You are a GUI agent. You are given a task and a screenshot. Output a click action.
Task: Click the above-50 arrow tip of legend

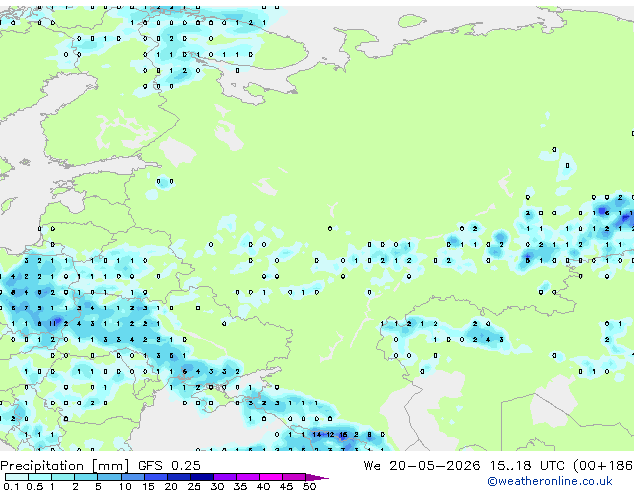pyautogui.click(x=317, y=477)
